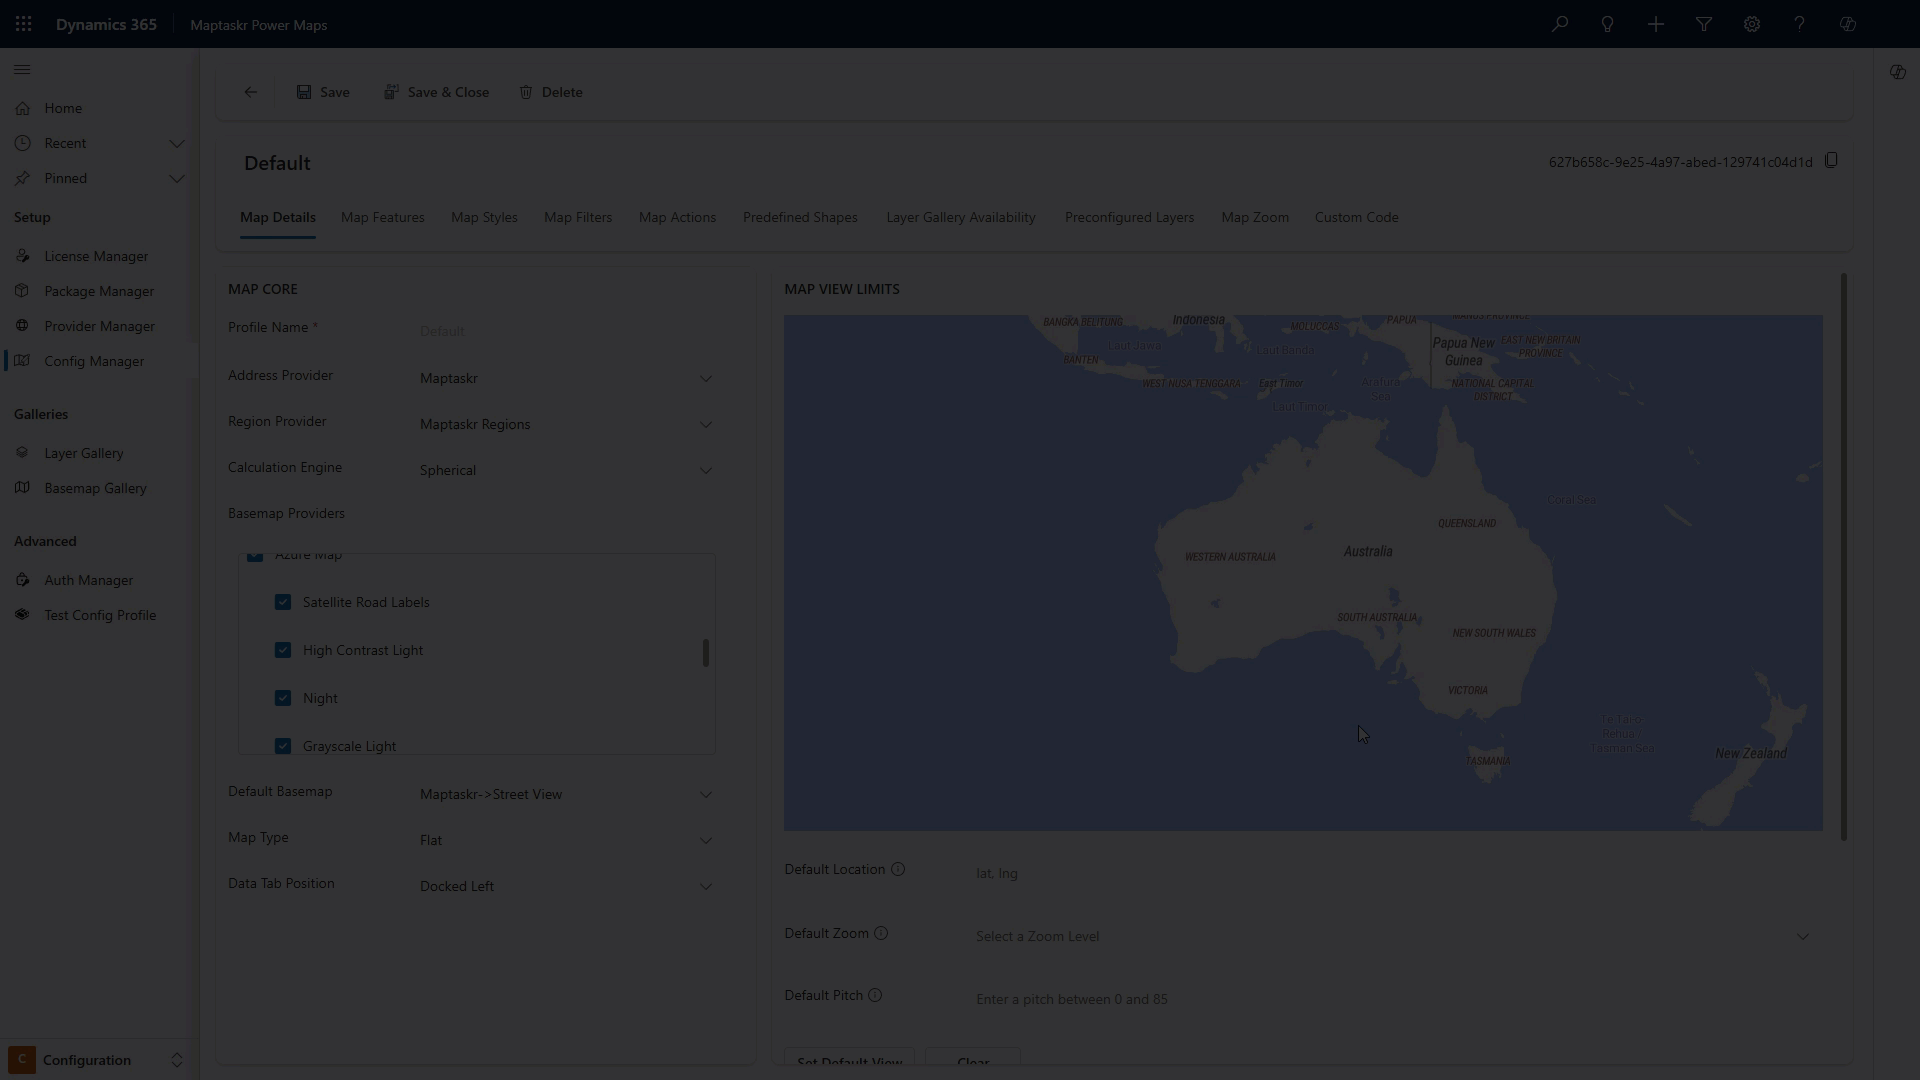Turn off the Night basemap option
Viewport: 1920px width, 1080px height.
pos(283,698)
